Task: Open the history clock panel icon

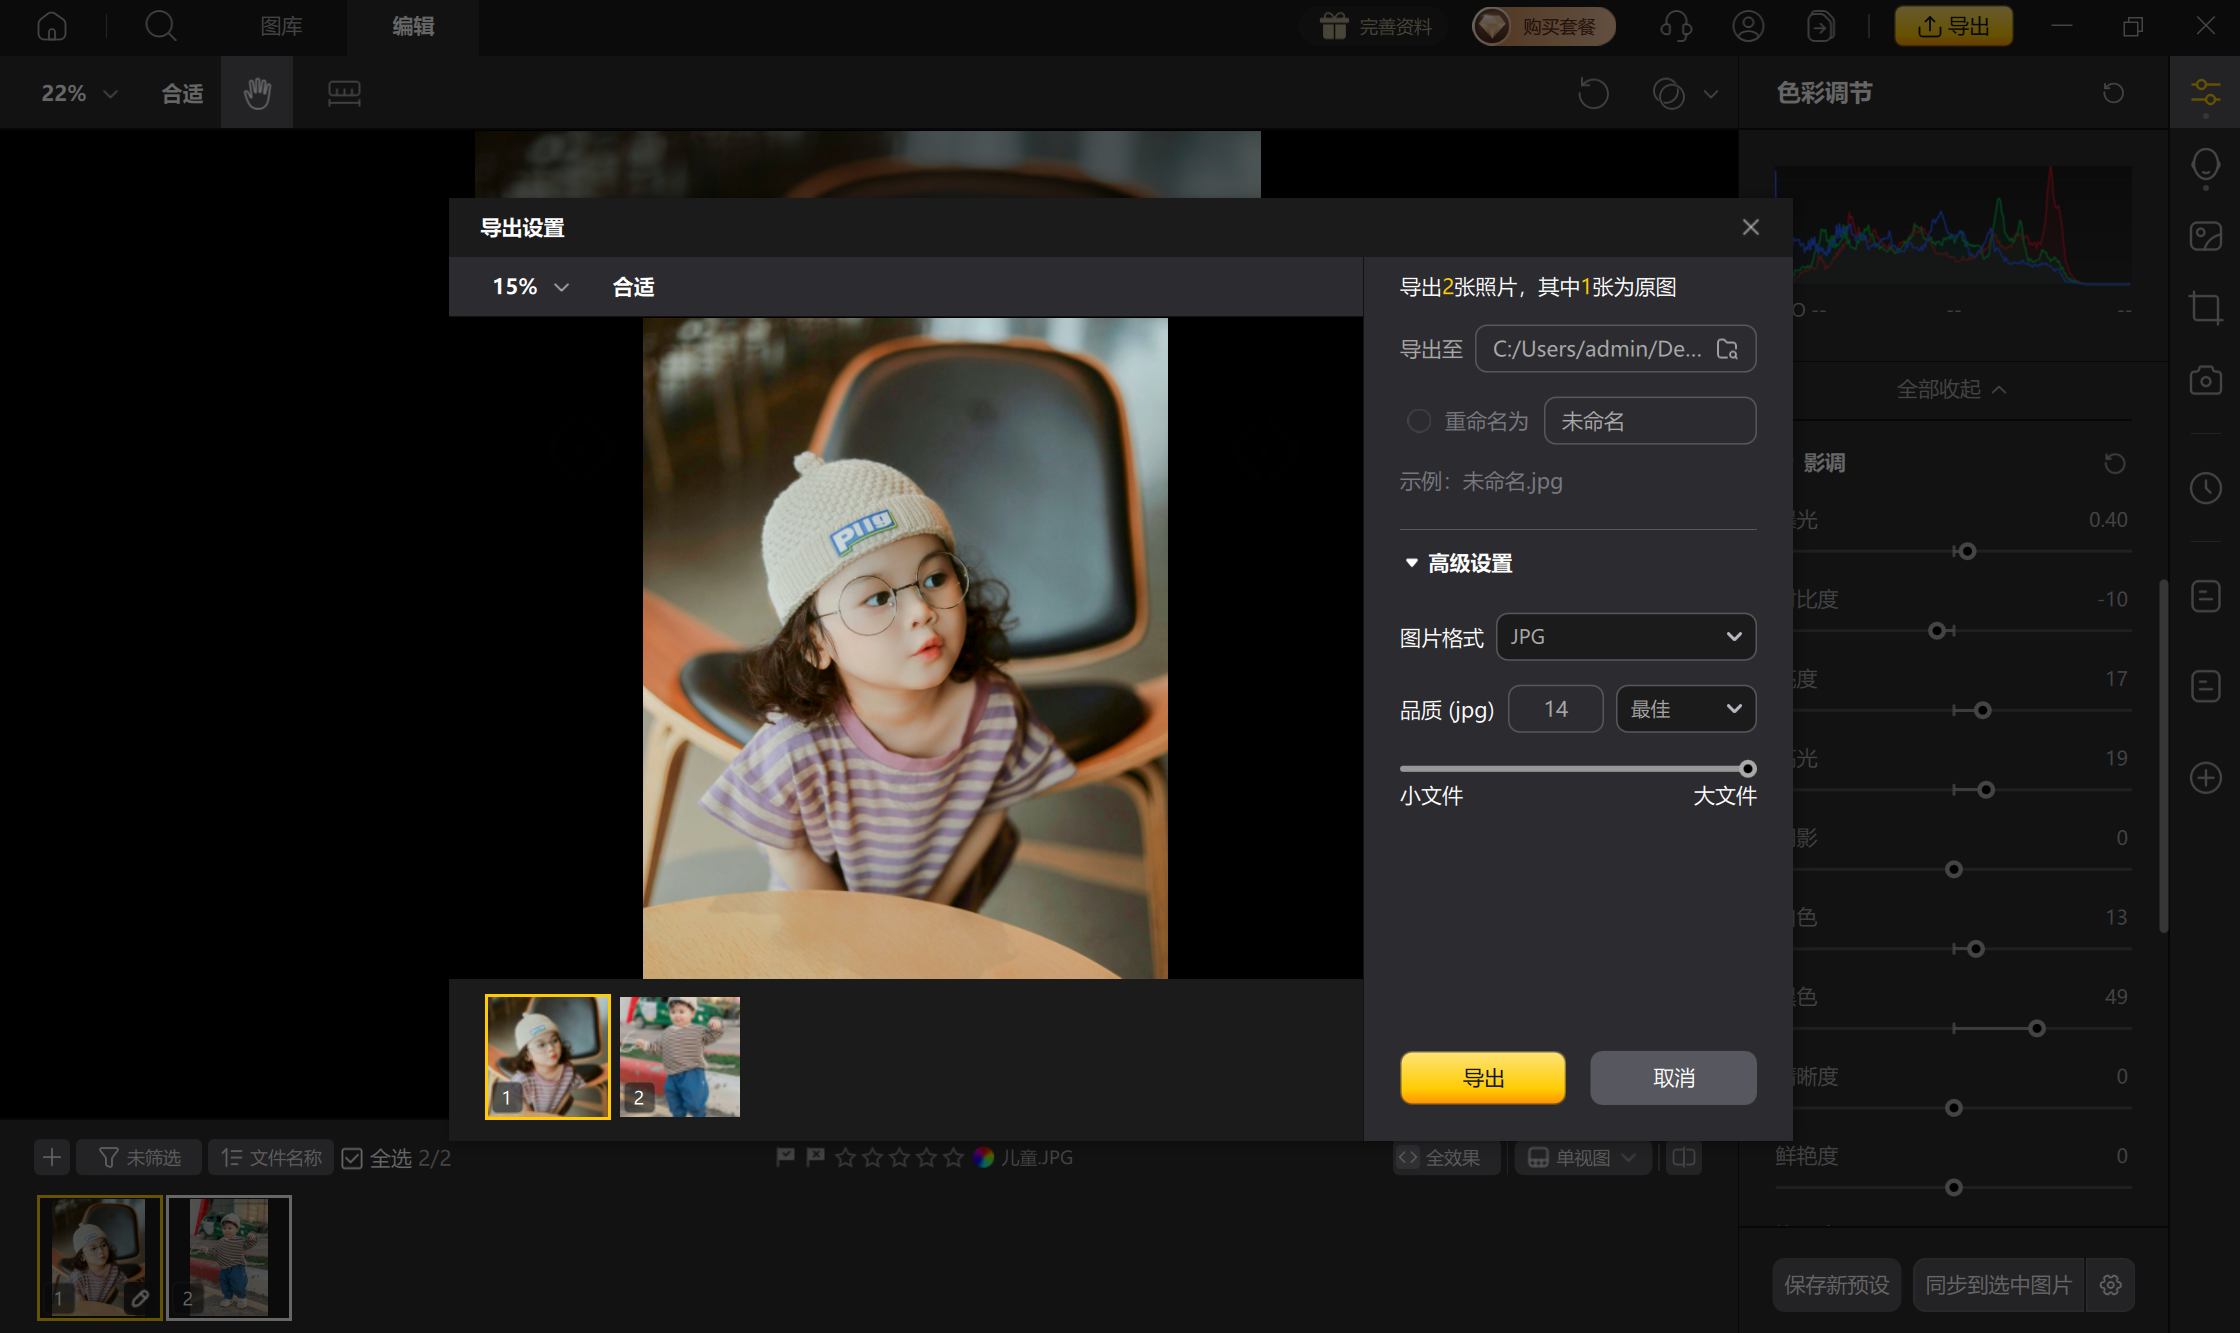Action: coord(2205,488)
